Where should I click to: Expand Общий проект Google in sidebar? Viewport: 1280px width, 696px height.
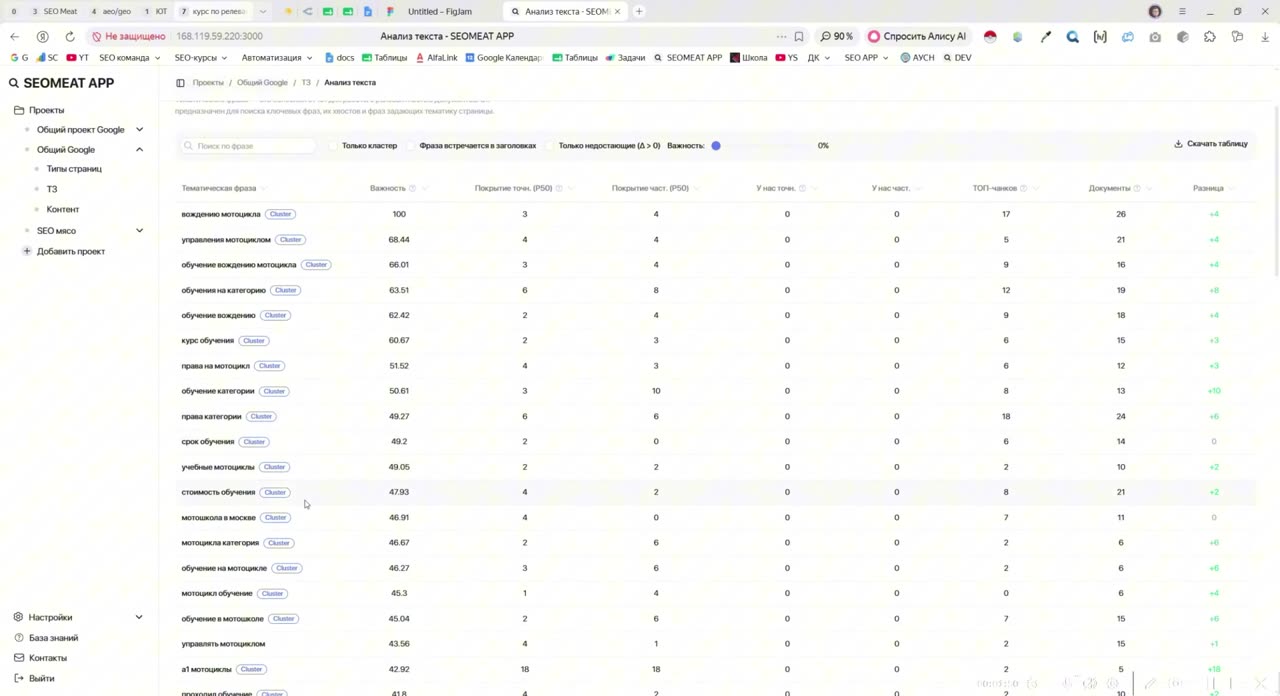click(139, 129)
